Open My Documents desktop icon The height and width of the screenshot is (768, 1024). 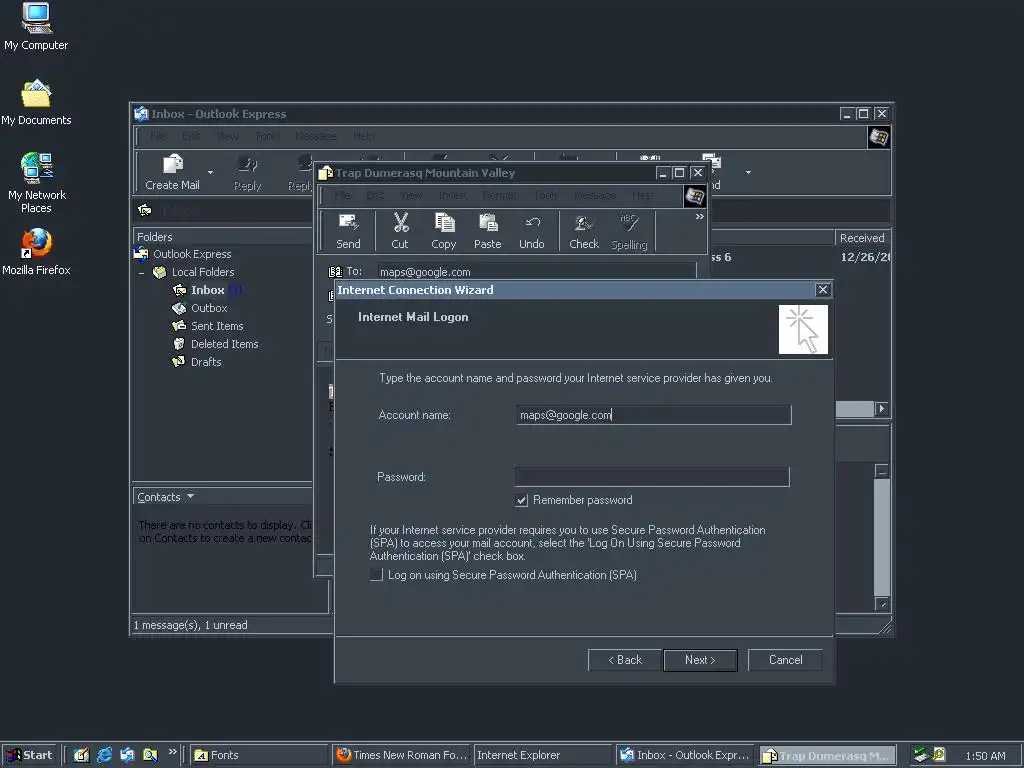click(x=36, y=103)
